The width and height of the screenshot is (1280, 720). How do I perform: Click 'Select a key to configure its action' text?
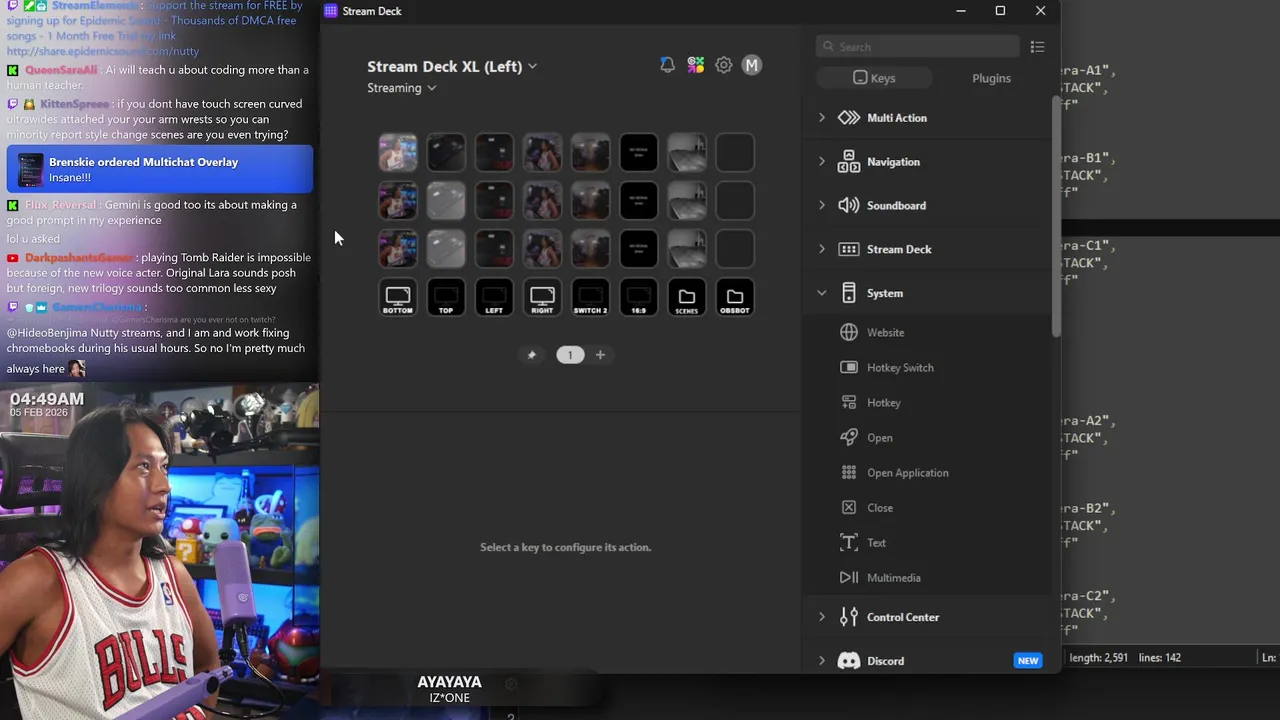(x=565, y=547)
